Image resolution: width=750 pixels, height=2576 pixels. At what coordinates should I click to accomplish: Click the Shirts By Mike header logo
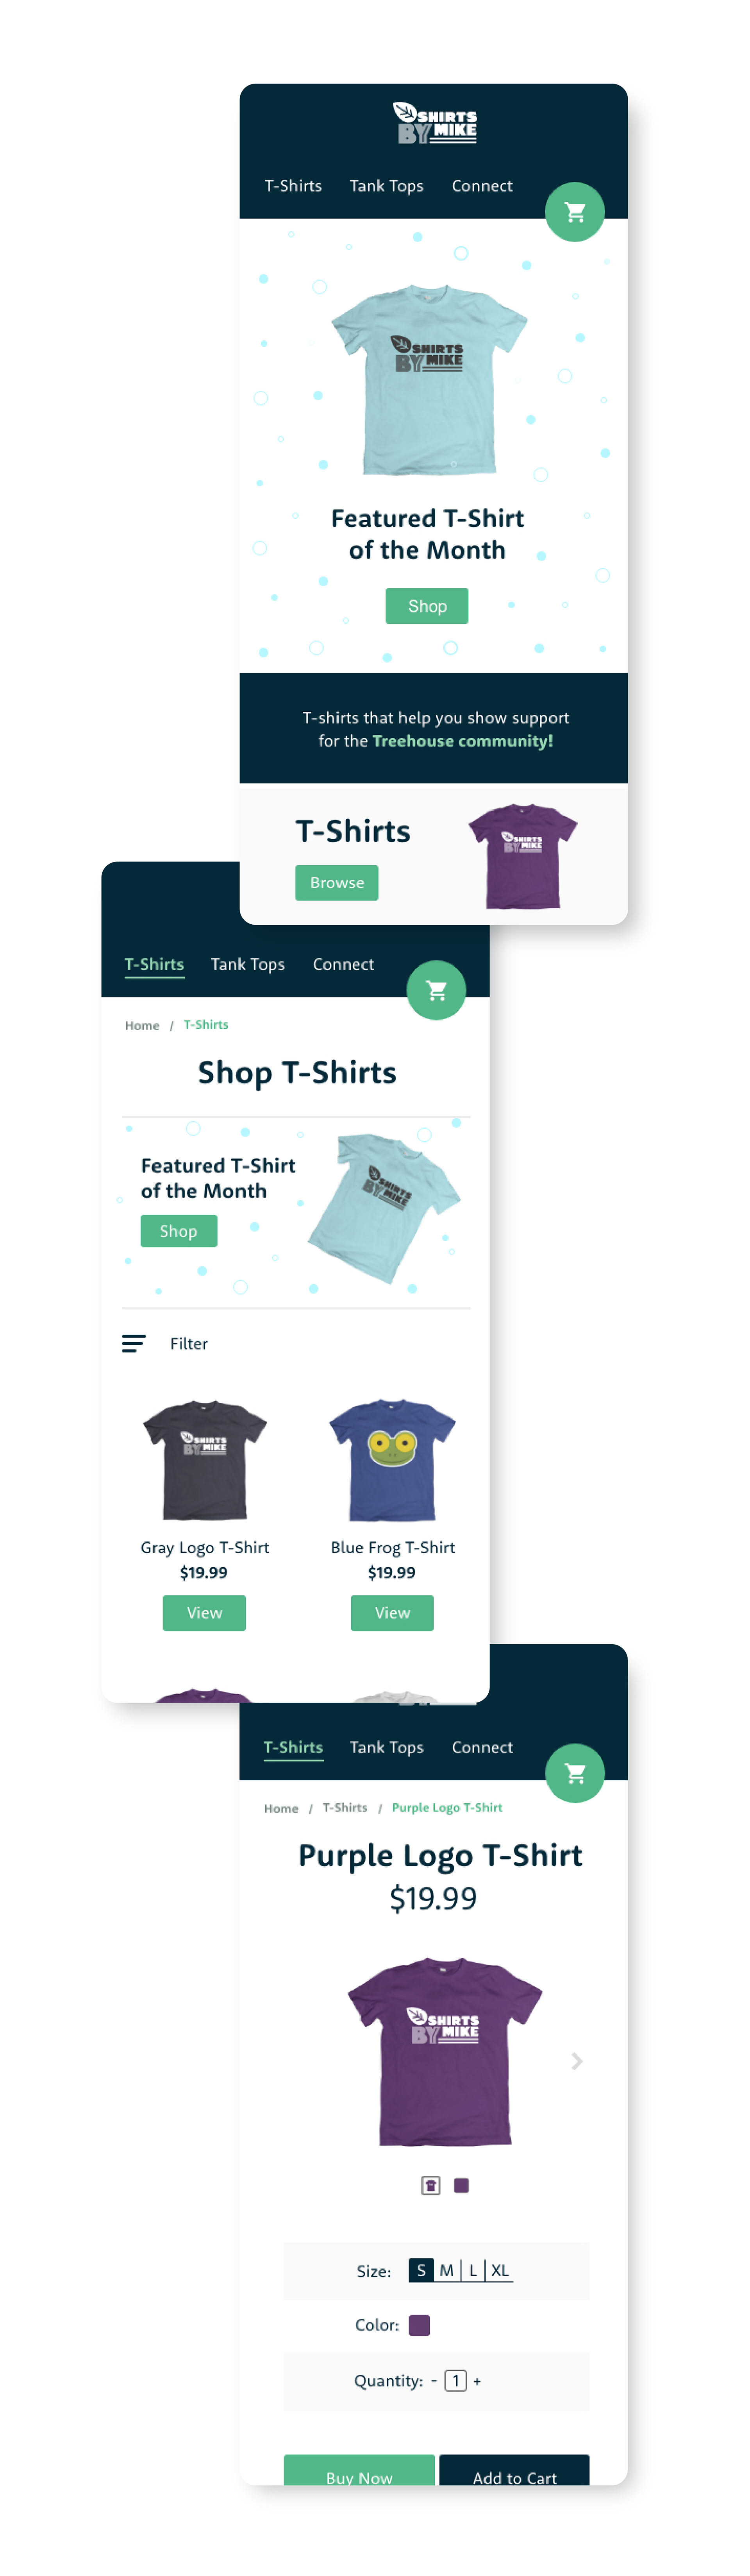coord(435,124)
